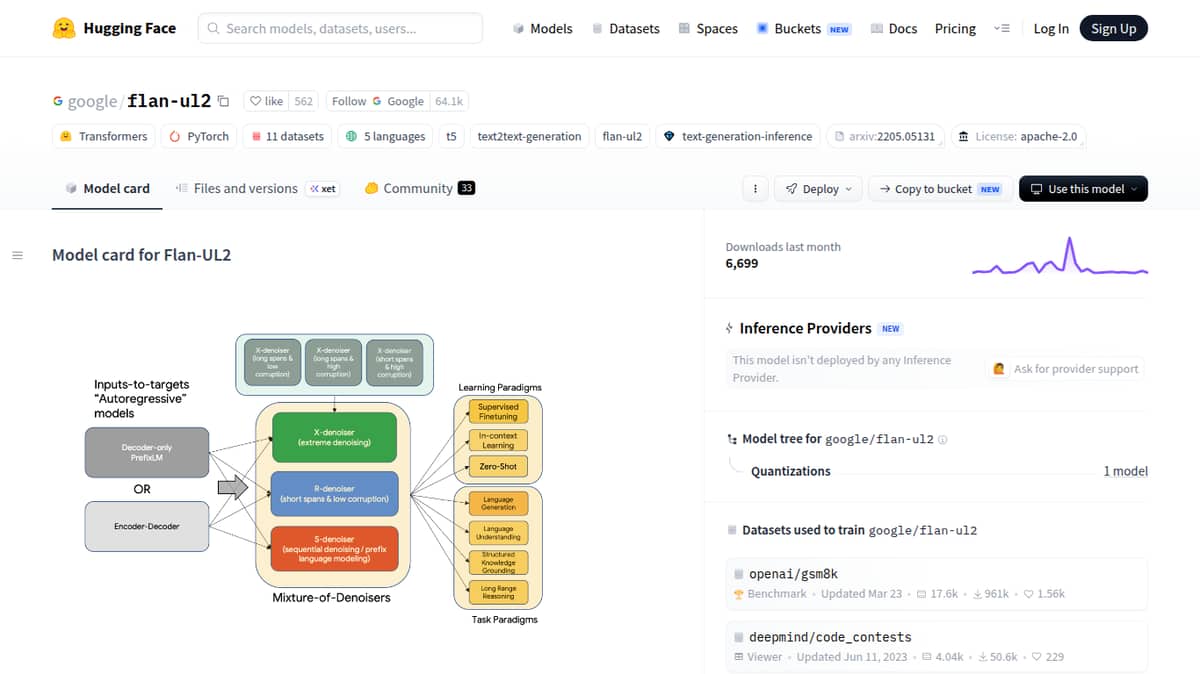Follow the Google organization

coord(378,101)
